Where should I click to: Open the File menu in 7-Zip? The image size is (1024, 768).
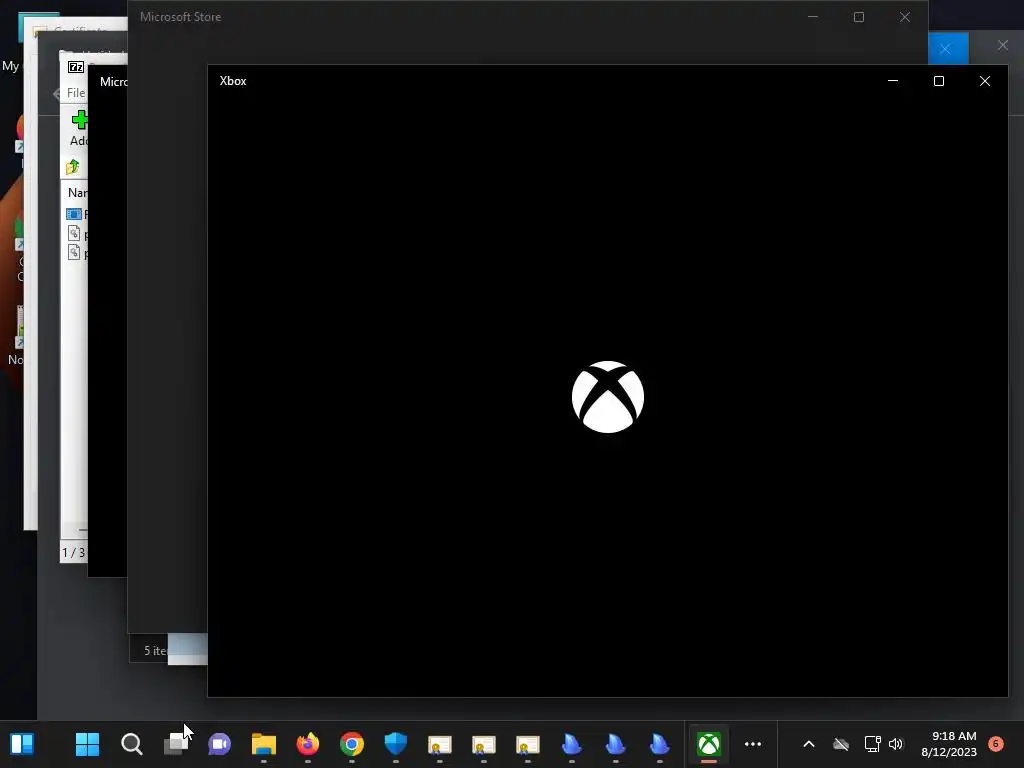pos(76,93)
